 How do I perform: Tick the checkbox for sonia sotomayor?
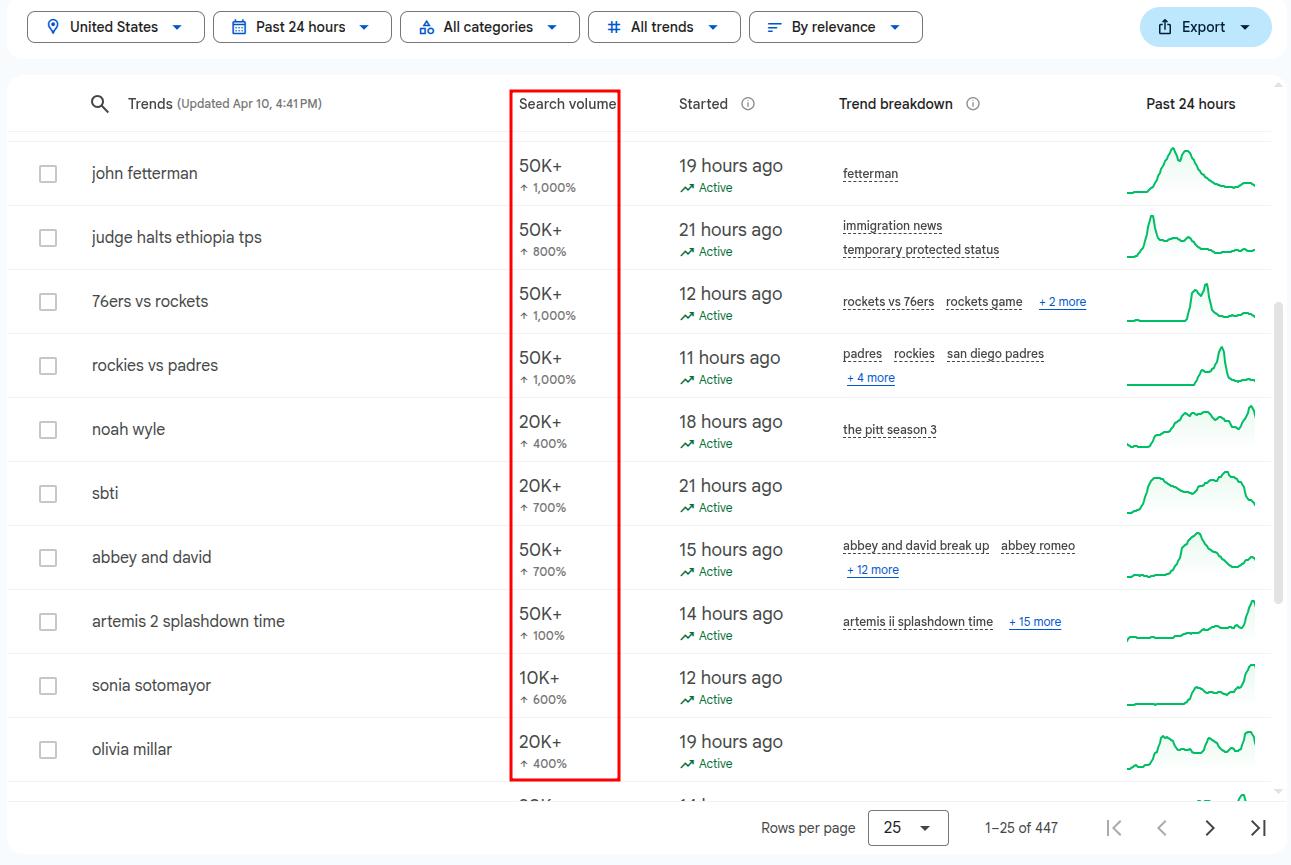pos(48,686)
